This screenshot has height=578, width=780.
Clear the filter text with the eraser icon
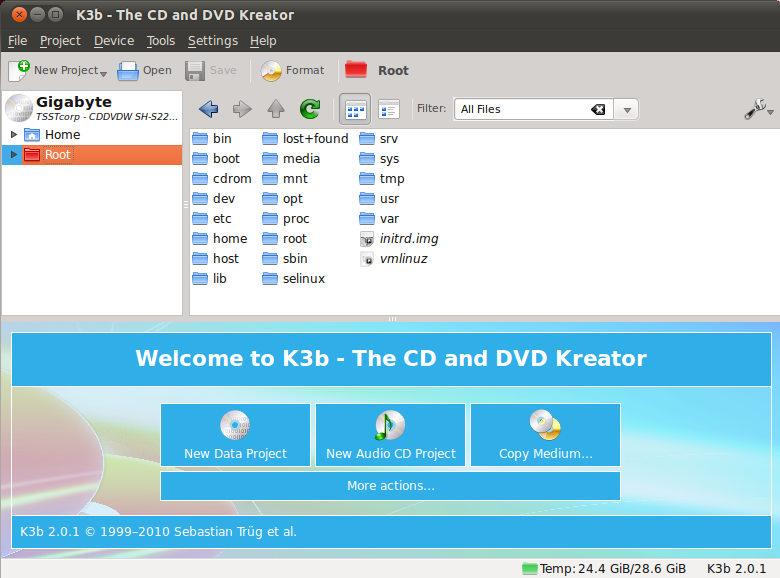(x=598, y=109)
